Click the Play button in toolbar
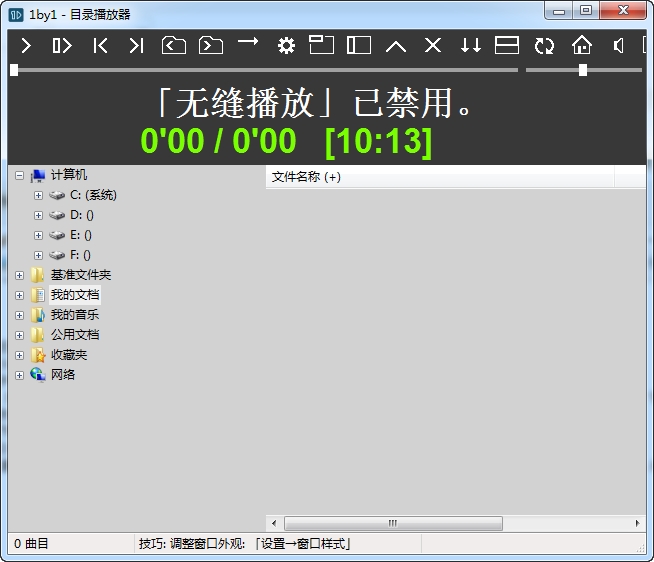 (x=26, y=45)
